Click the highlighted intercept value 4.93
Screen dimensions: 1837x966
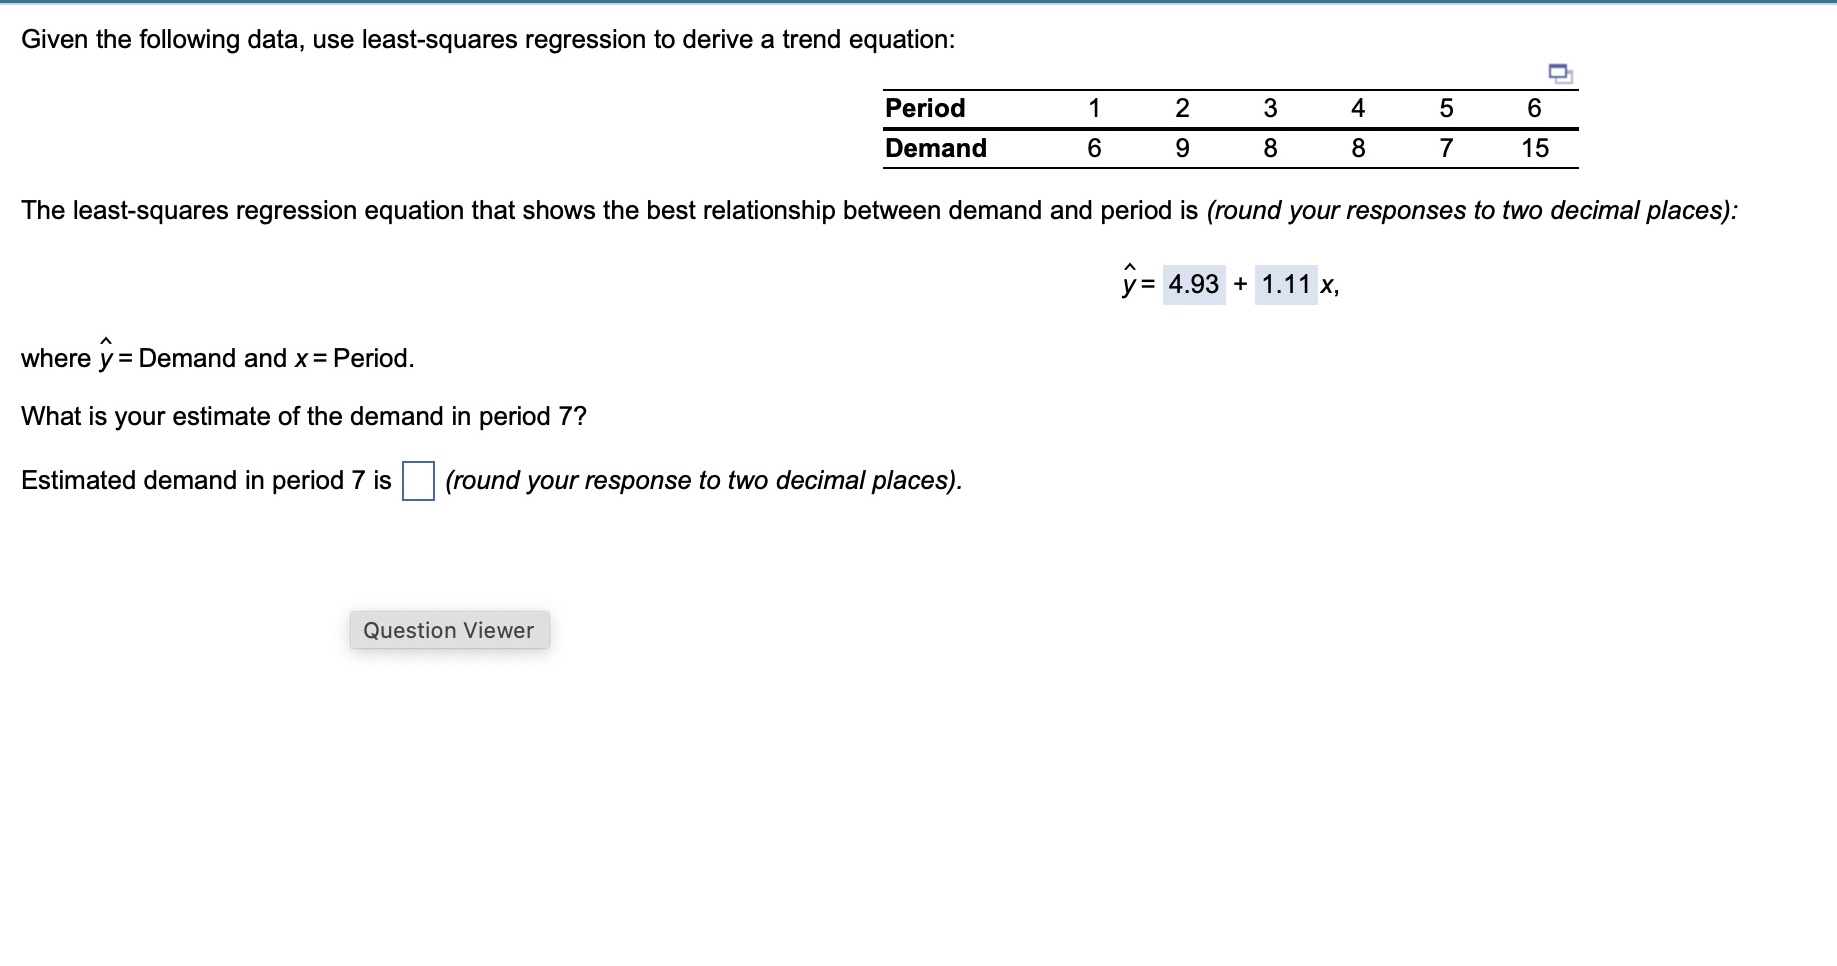[x=1193, y=284]
